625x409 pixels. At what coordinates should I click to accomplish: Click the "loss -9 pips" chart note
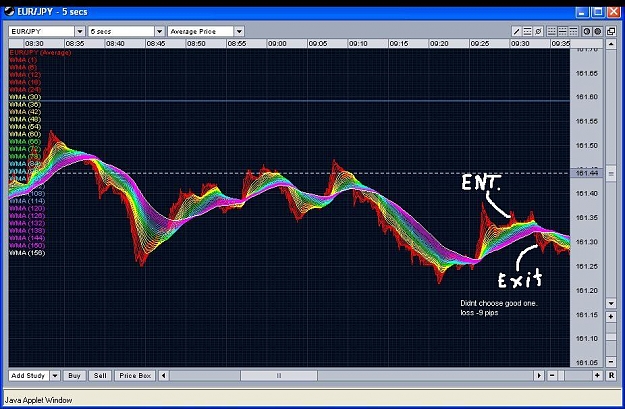tap(480, 313)
